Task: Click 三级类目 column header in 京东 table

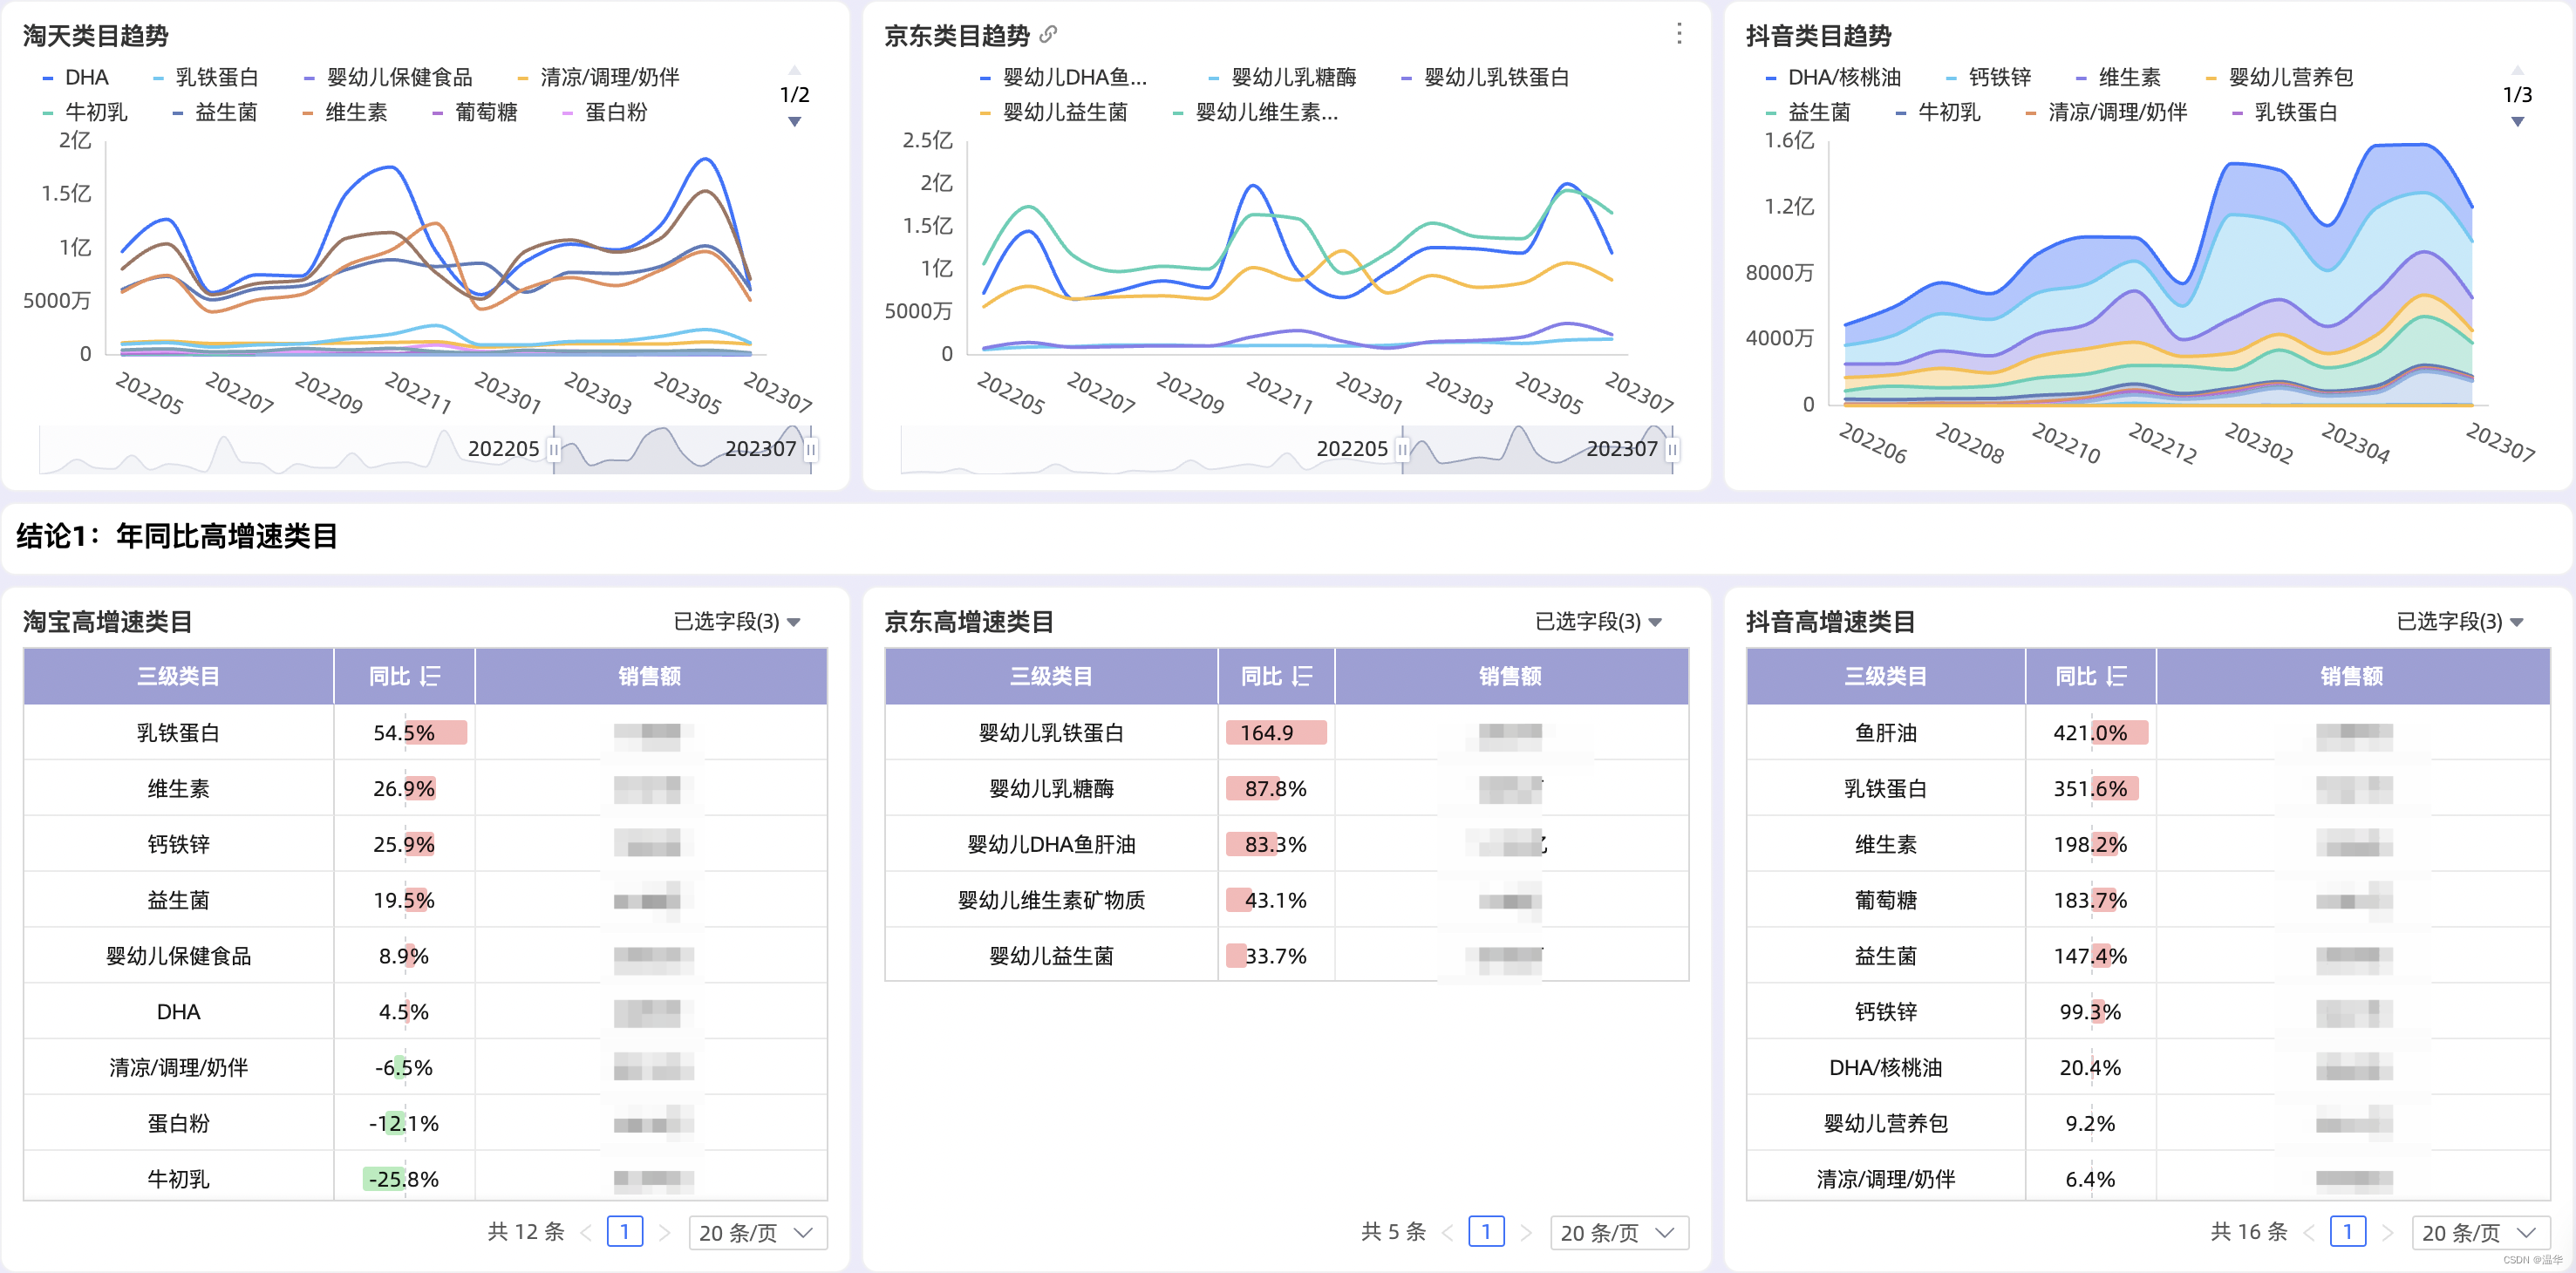Action: [1051, 677]
